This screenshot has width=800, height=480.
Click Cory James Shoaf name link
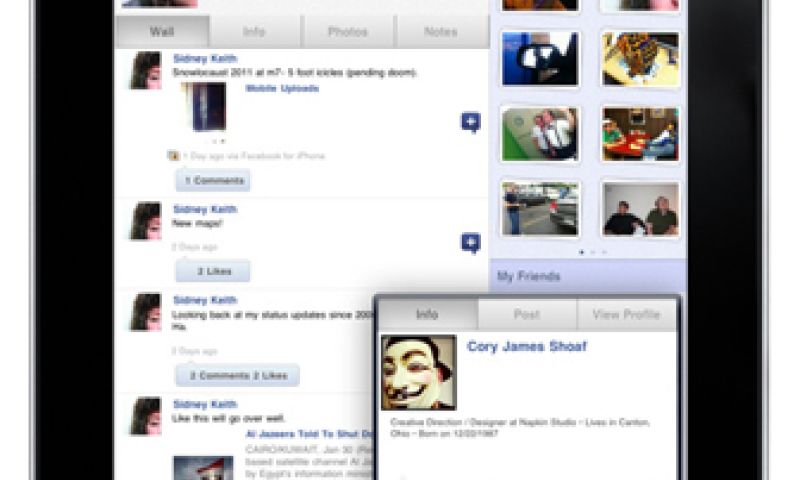(527, 346)
